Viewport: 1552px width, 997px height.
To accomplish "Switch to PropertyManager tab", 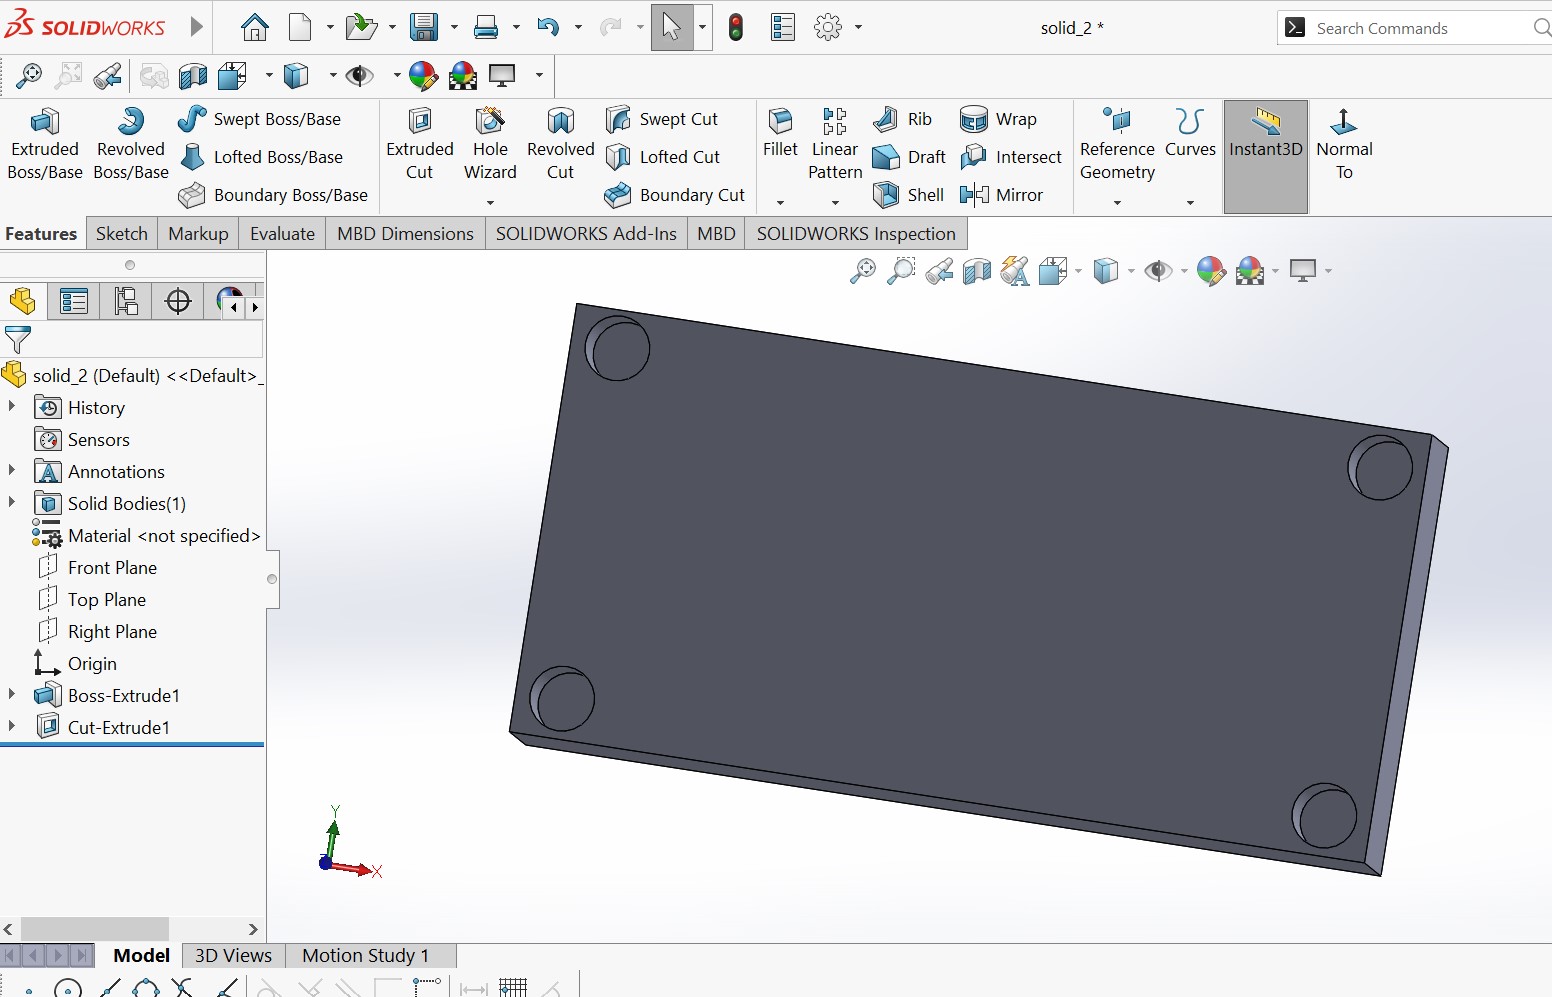I will [74, 301].
